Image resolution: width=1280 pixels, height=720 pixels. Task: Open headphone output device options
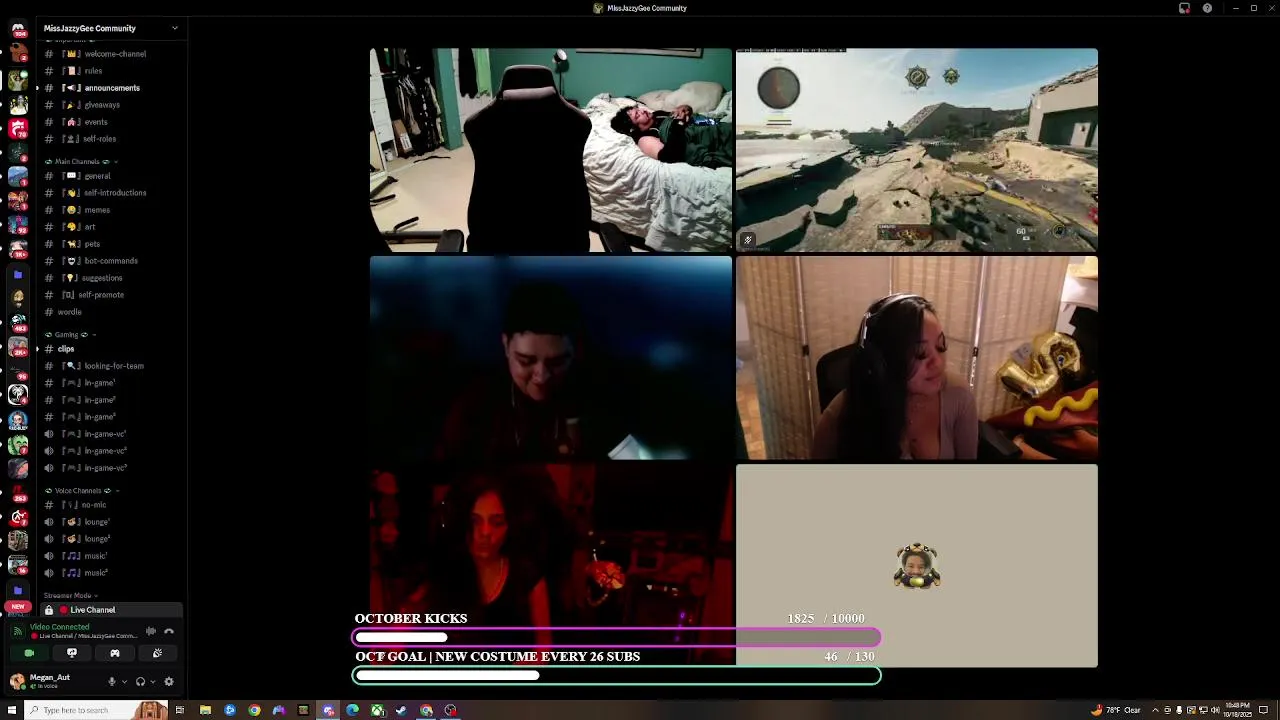[x=152, y=682]
